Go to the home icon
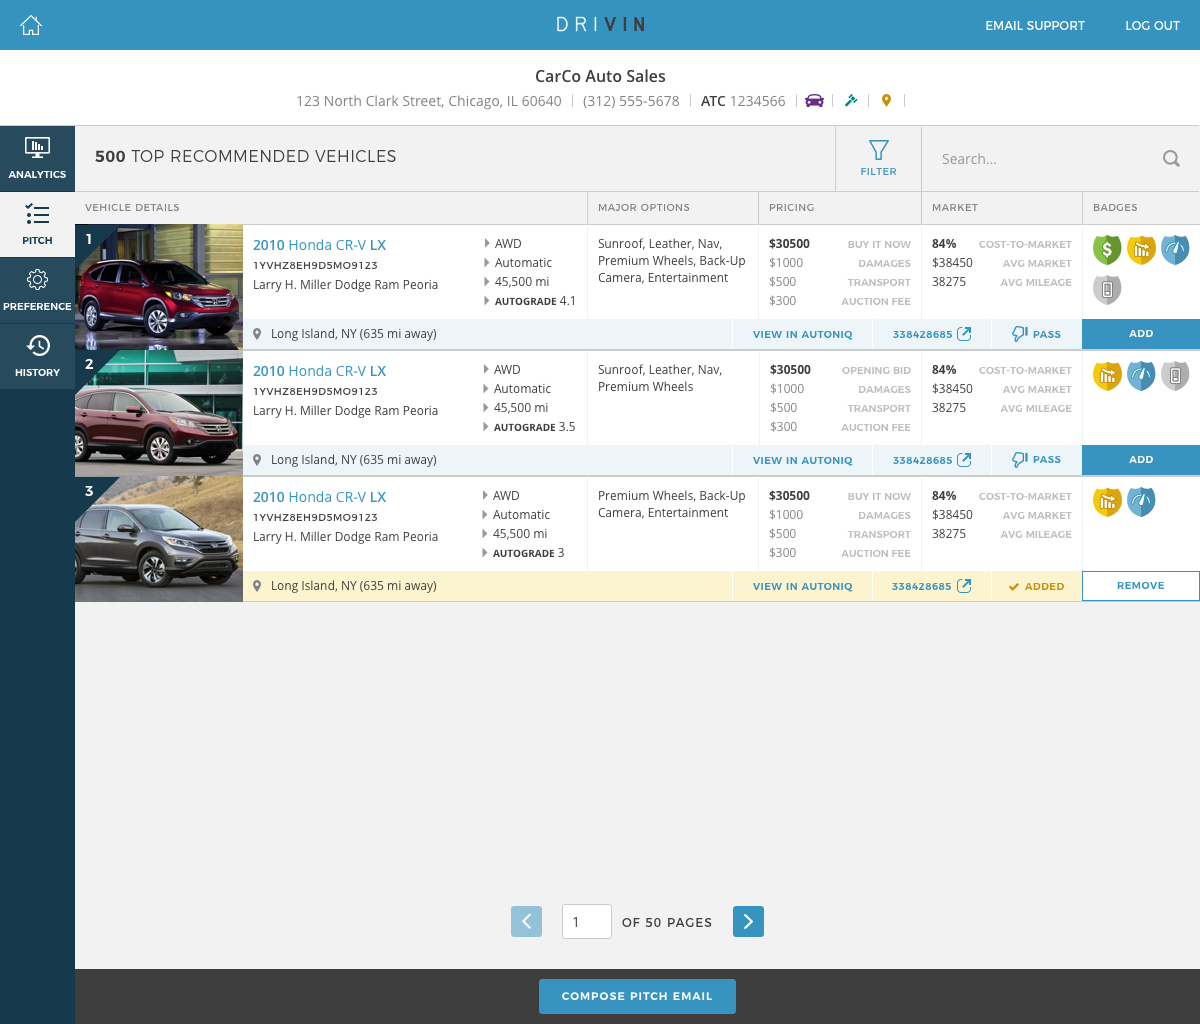This screenshot has height=1024, width=1200. 31,25
